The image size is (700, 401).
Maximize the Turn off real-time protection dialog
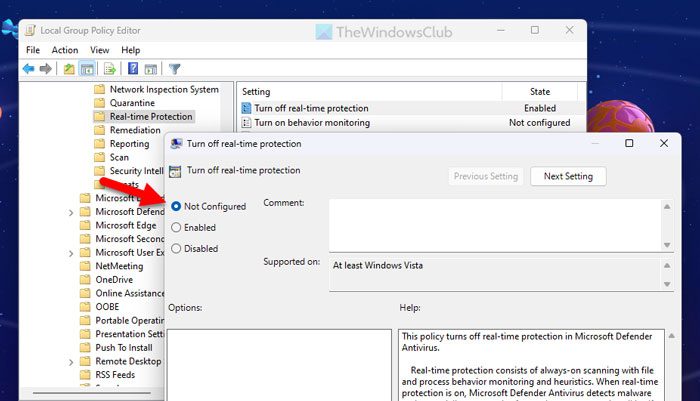(x=629, y=143)
